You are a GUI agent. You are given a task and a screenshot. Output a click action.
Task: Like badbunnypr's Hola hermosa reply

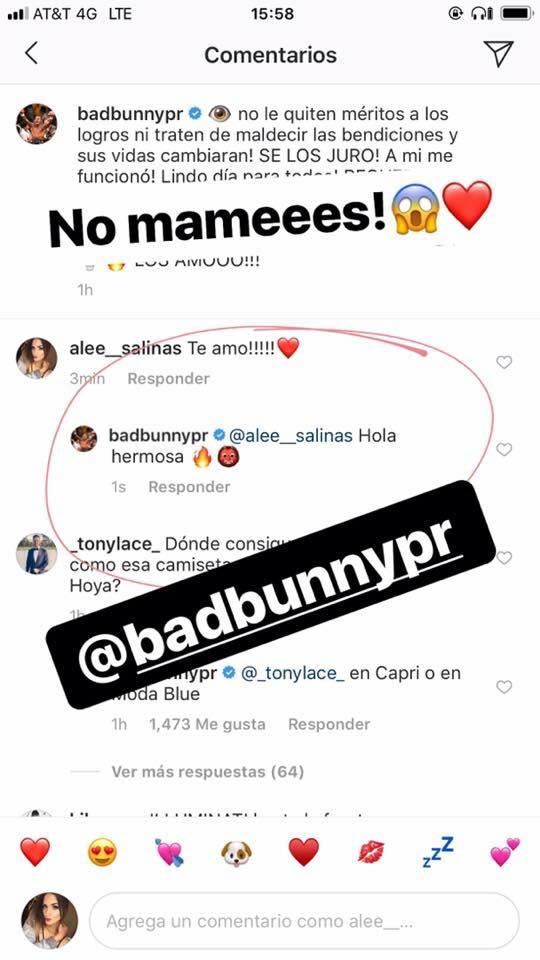coord(504,449)
